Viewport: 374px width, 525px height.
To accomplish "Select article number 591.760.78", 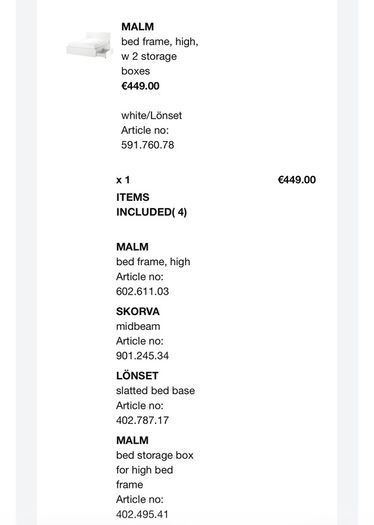I will point(148,145).
